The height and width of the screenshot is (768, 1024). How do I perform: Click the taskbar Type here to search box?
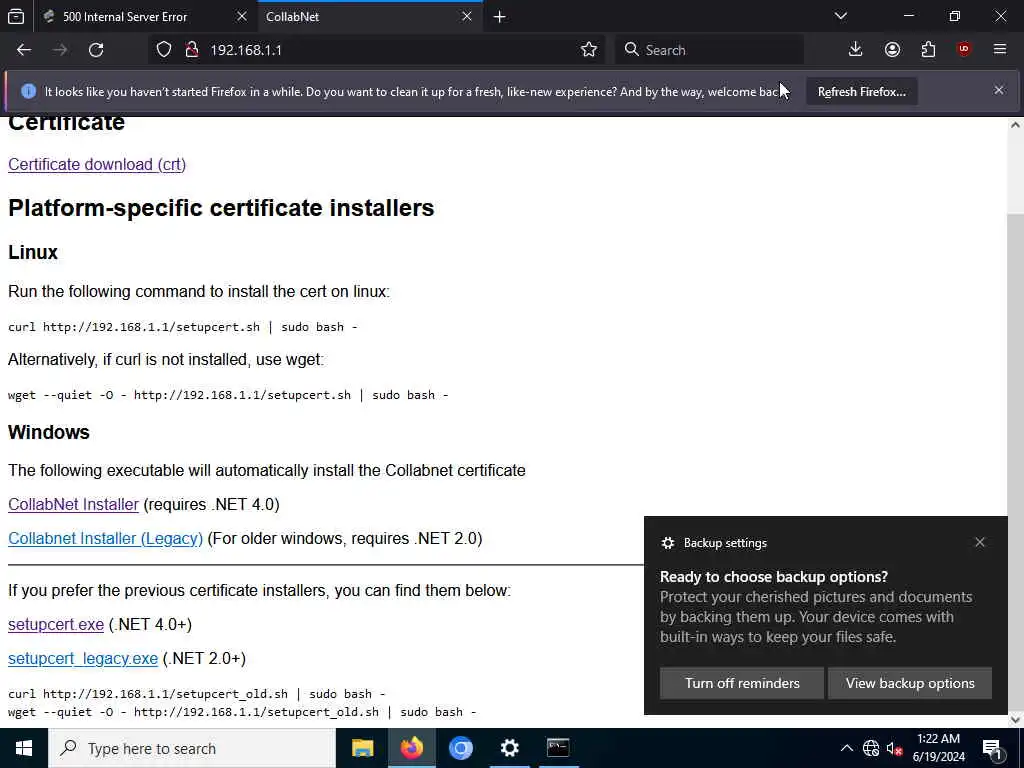pos(192,748)
